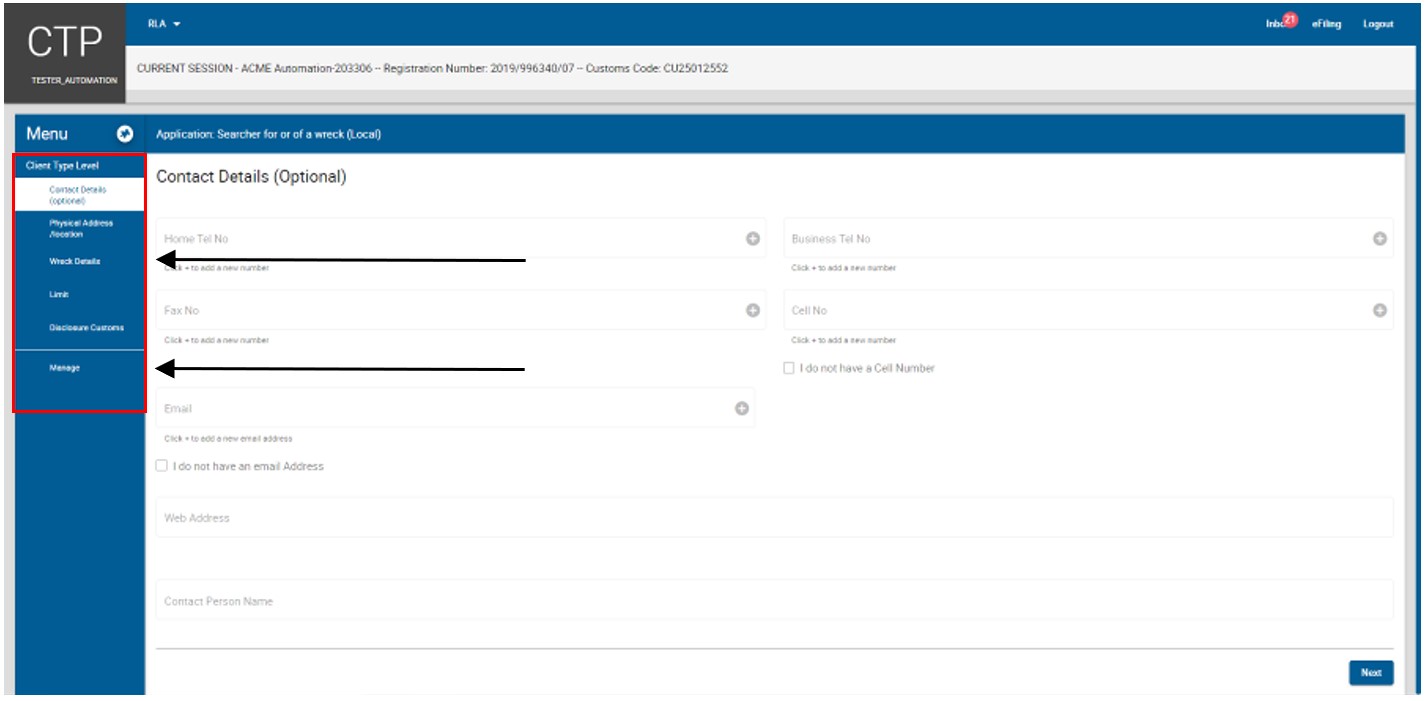1428x701 pixels.
Task: Go to Physical Address /location menu item
Action: [x=80, y=228]
